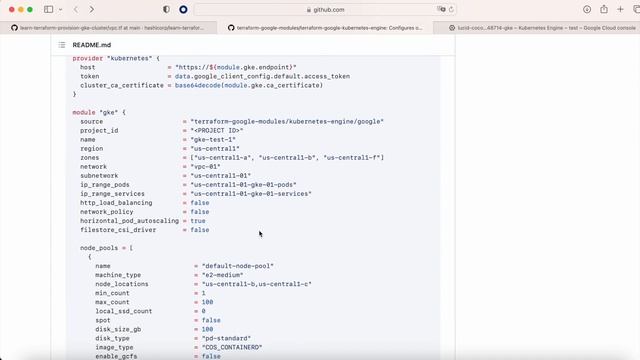Screen dimensions: 640x360
Task: Open the Share icon in Safari toolbar
Action: 604,9
